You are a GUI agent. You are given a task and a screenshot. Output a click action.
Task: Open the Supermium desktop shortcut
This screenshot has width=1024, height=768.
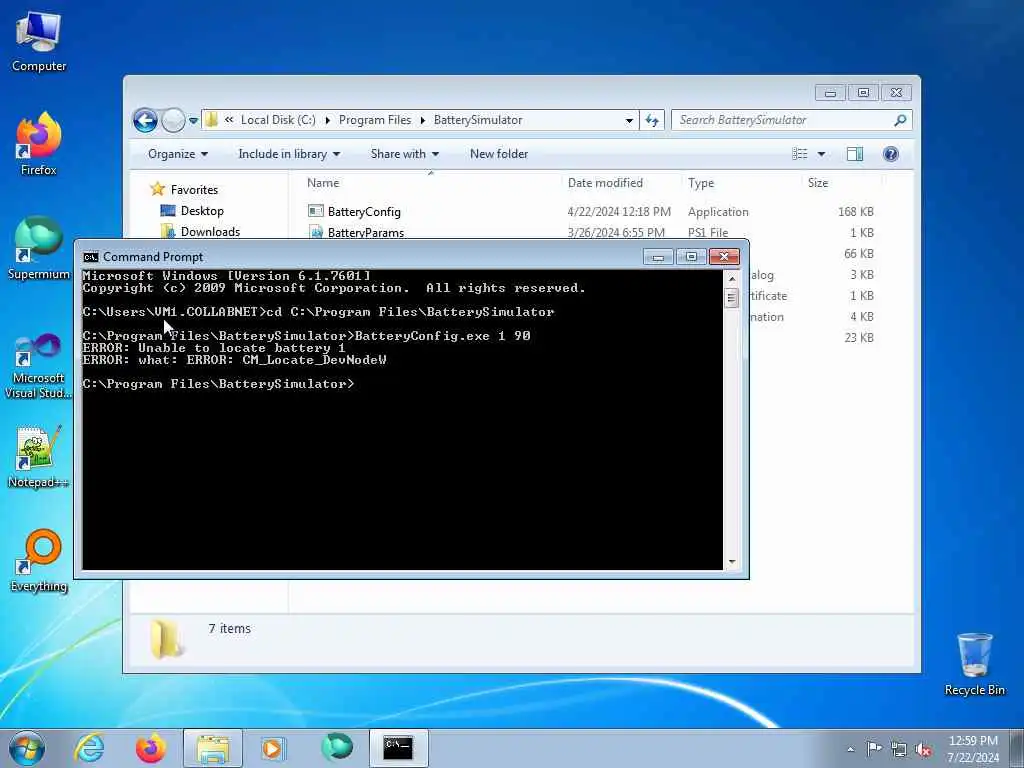[x=39, y=248]
